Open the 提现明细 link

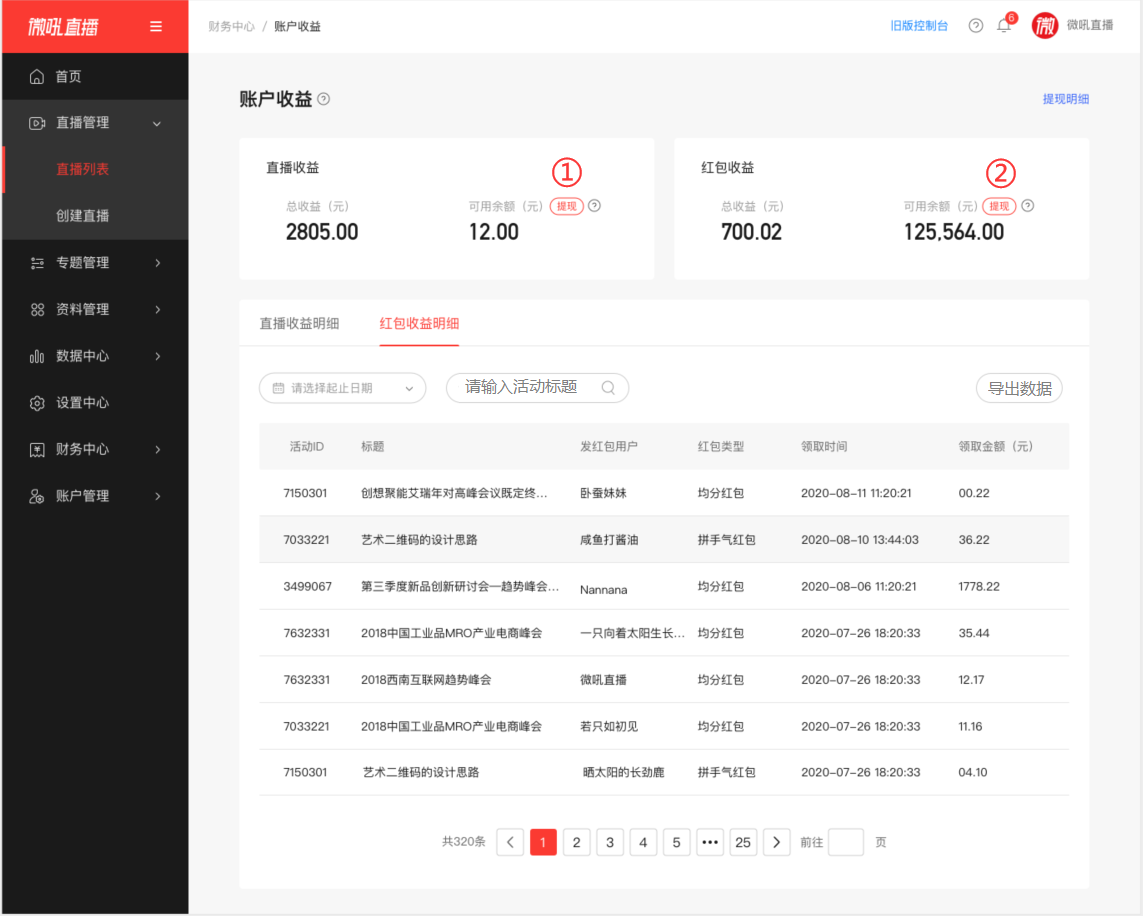click(1066, 99)
